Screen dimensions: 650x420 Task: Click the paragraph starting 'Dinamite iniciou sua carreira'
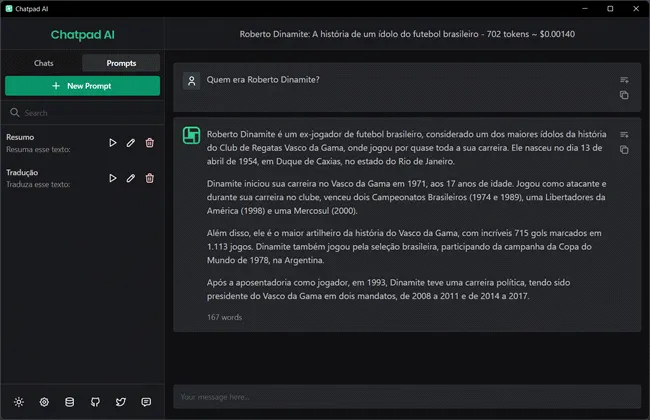point(407,197)
